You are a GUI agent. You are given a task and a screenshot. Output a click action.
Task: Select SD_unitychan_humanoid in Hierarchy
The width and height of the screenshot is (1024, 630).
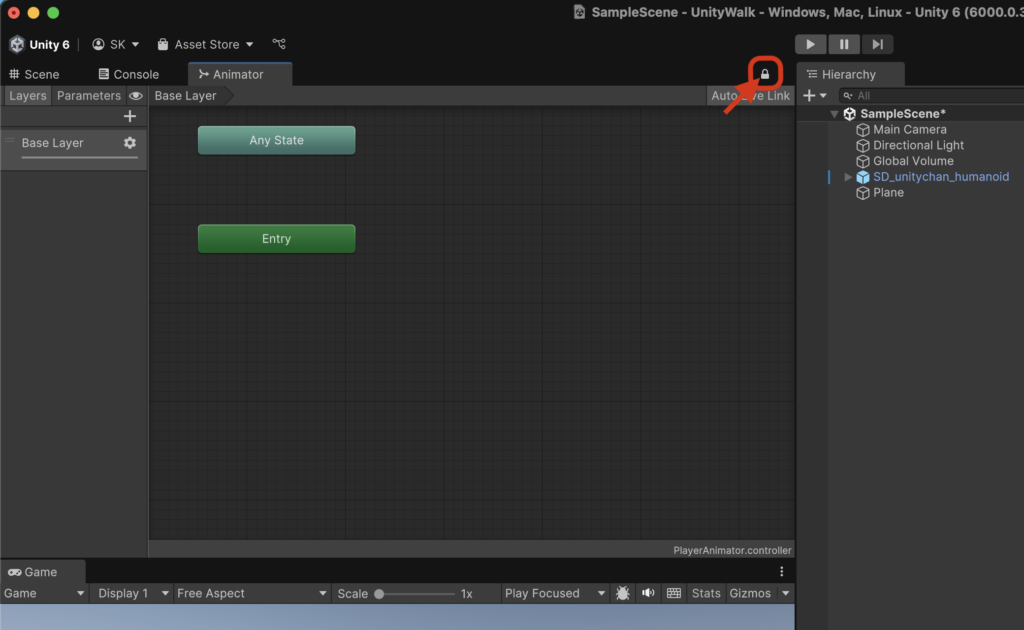click(x=940, y=177)
